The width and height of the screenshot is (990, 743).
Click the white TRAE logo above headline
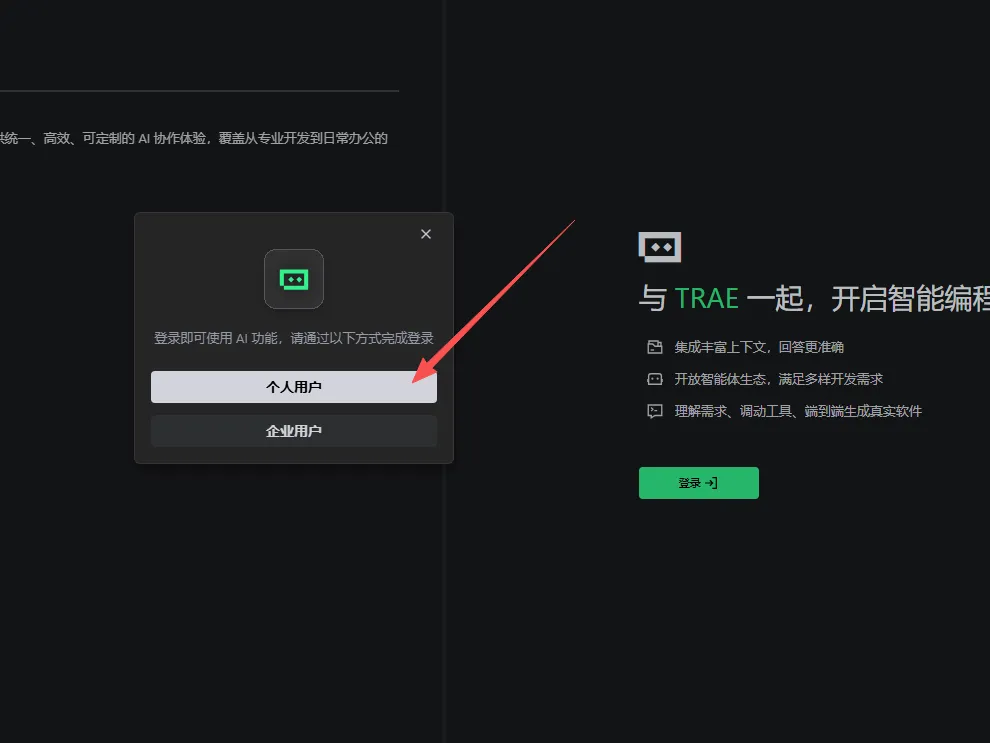pos(660,247)
